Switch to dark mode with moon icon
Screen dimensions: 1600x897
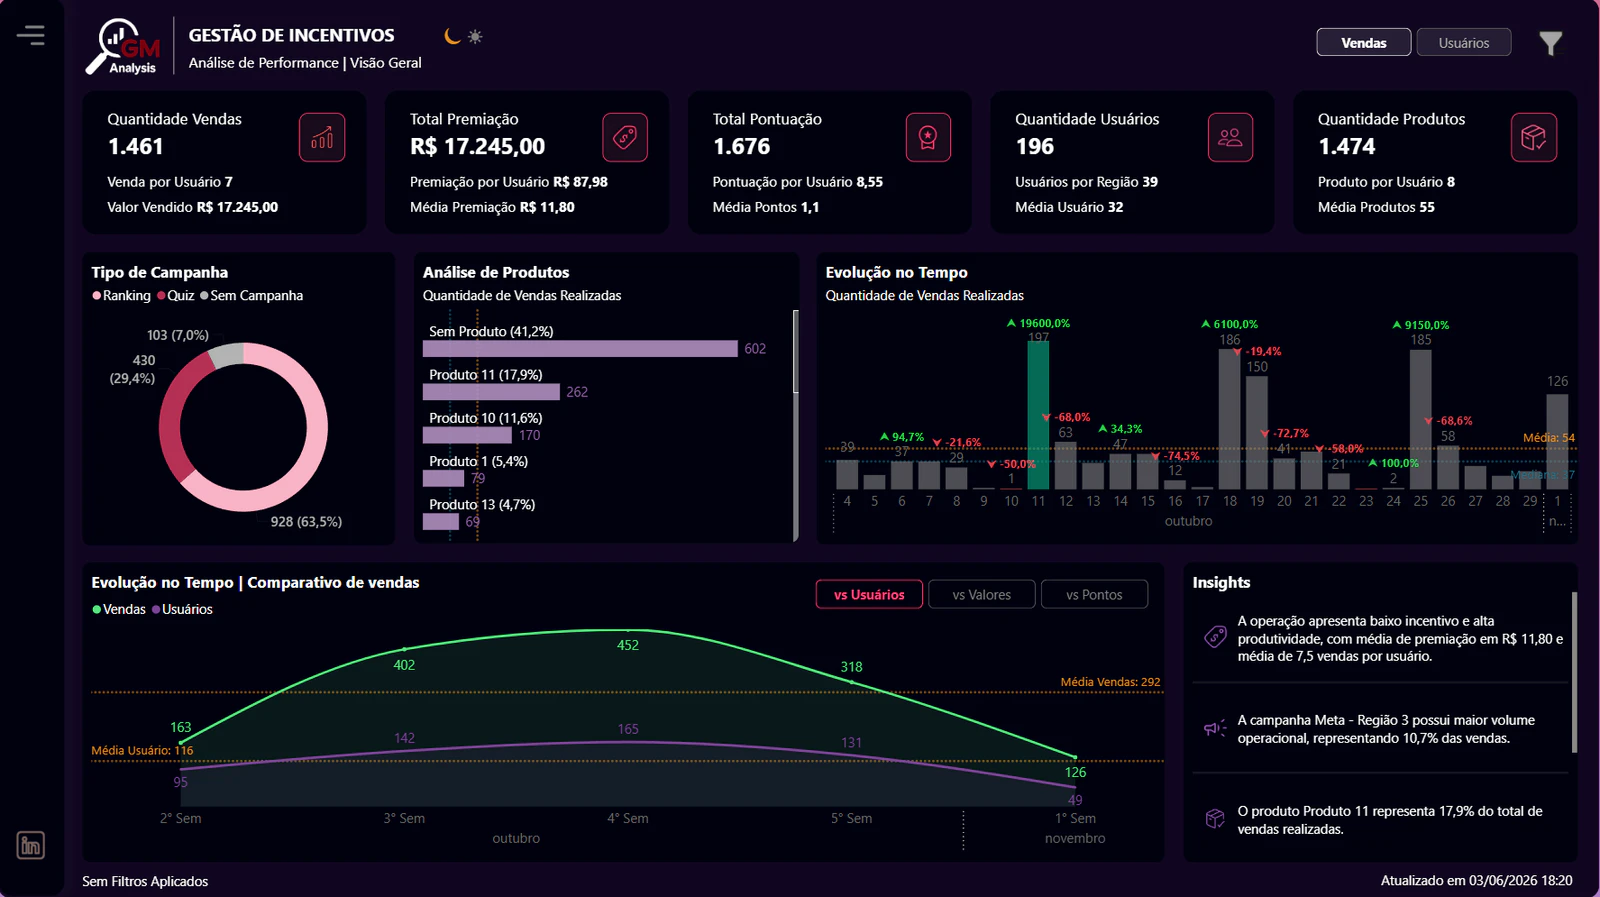click(x=452, y=36)
